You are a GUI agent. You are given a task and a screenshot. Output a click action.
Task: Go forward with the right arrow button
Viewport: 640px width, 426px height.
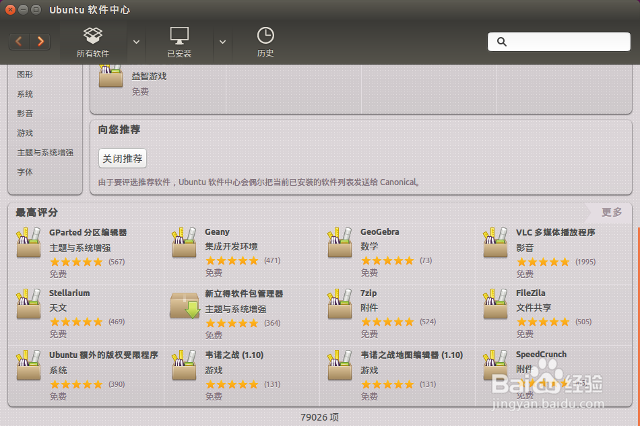tap(40, 42)
